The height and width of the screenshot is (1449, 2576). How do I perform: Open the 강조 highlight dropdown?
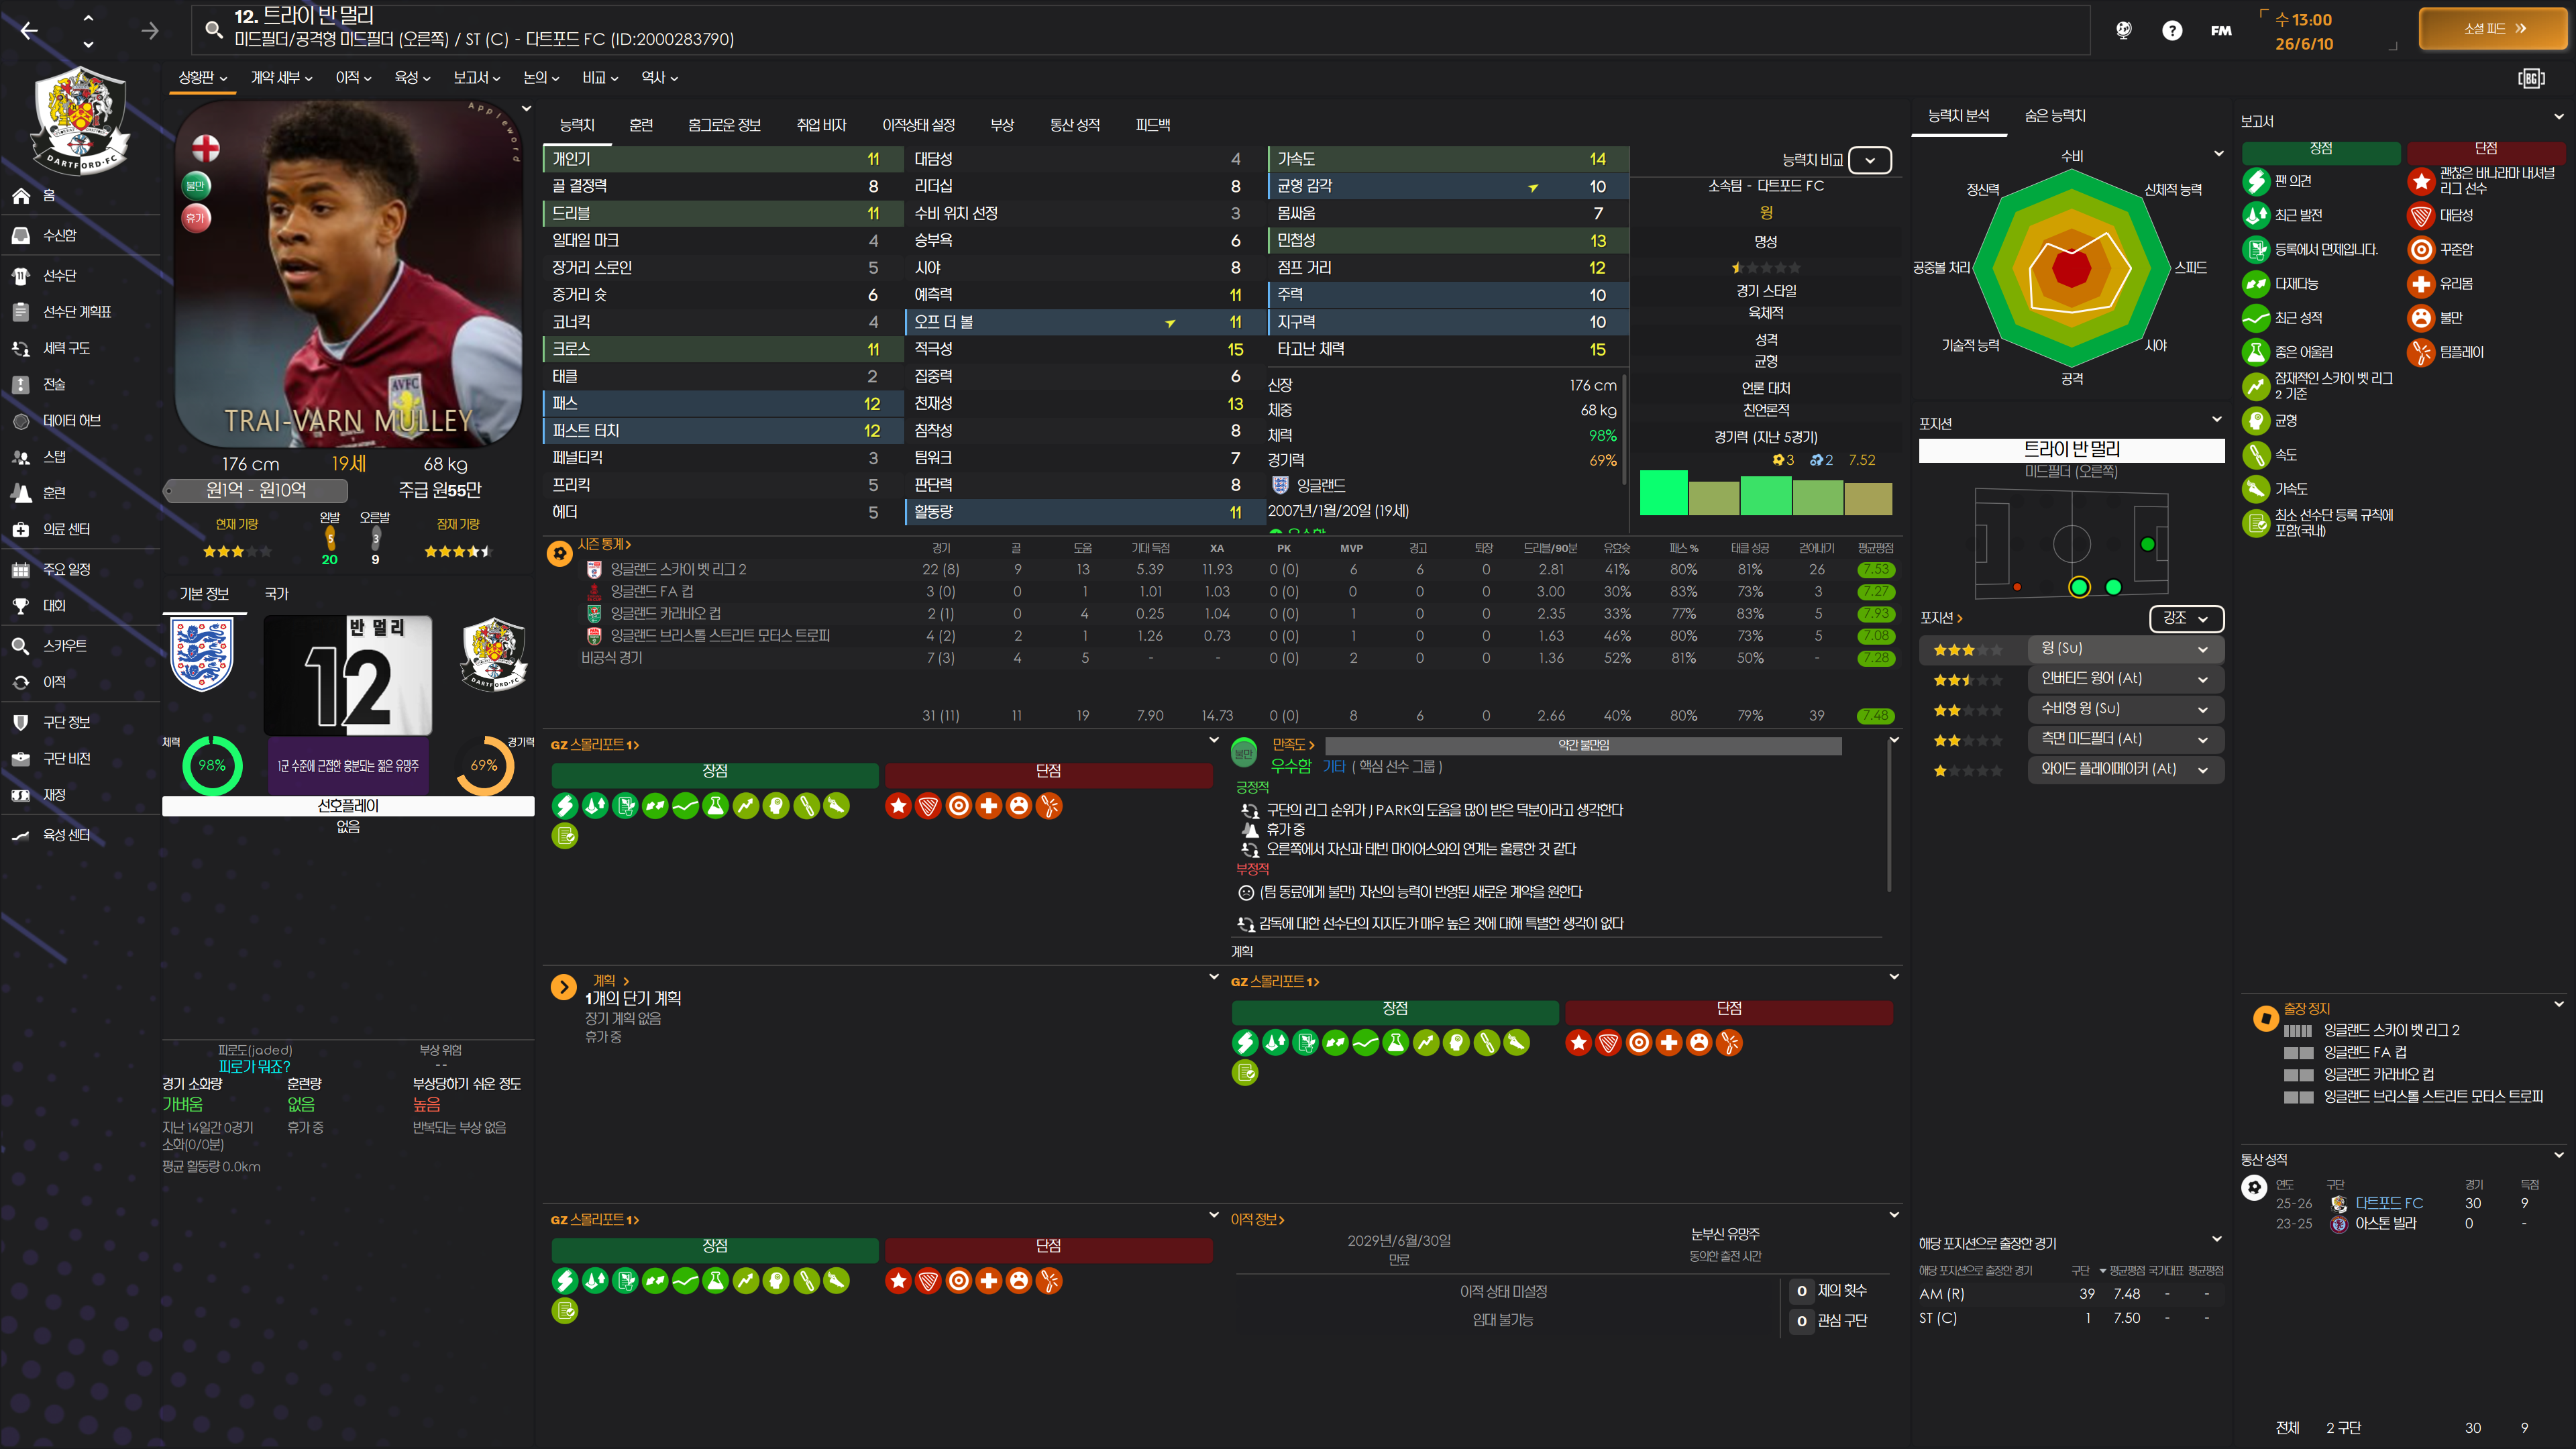point(2186,618)
